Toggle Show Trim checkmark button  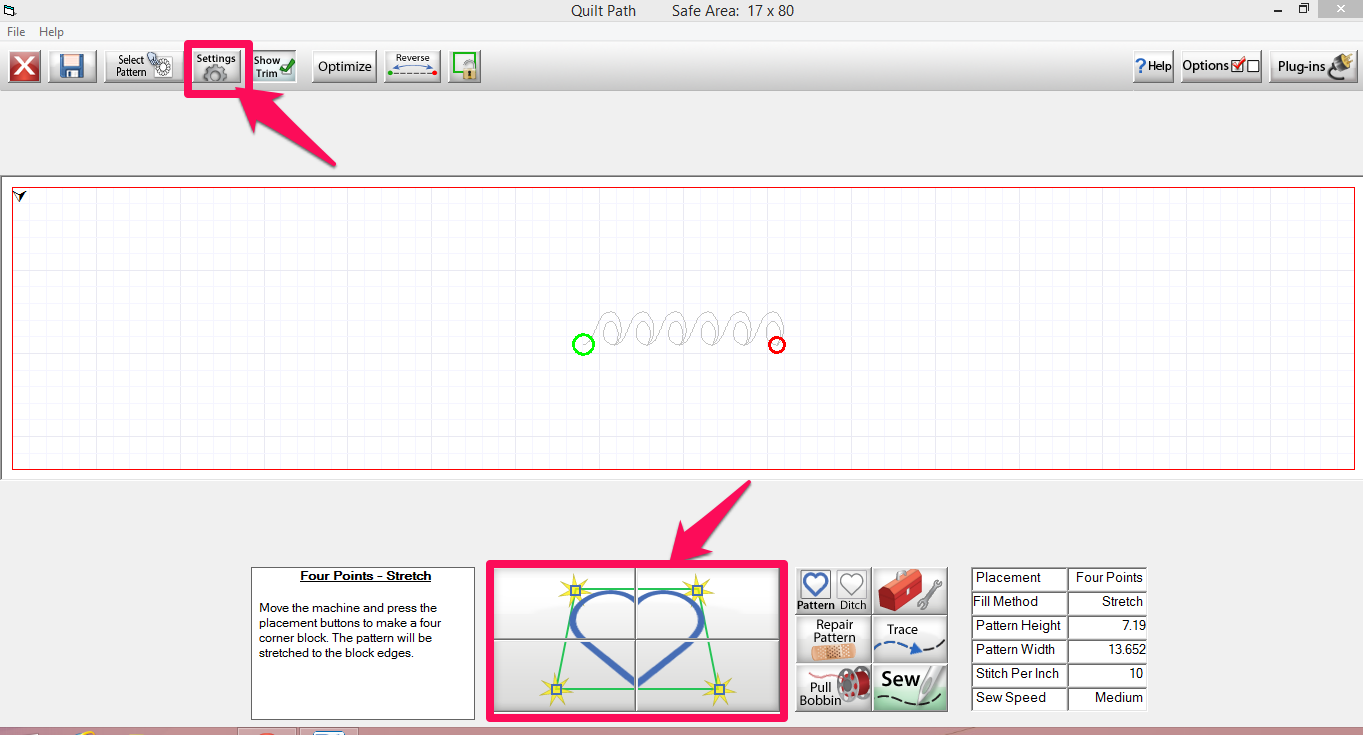click(274, 67)
